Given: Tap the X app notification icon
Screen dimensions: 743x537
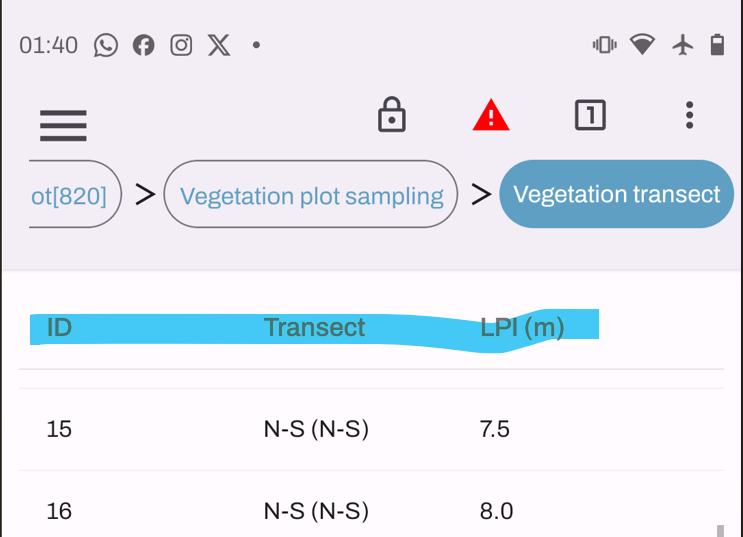Looking at the screenshot, I should pyautogui.click(x=219, y=45).
